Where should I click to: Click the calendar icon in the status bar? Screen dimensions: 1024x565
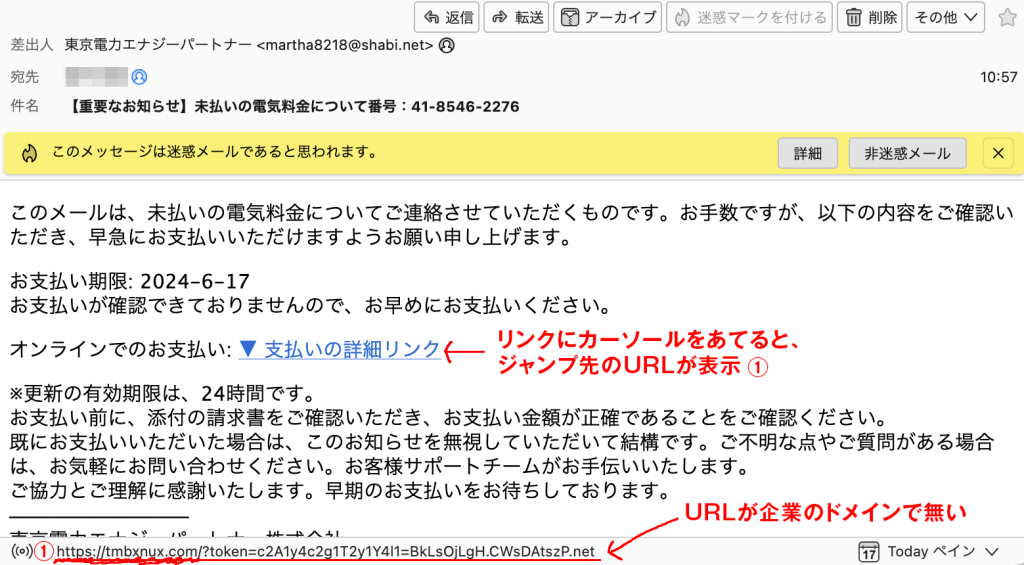click(x=868, y=551)
